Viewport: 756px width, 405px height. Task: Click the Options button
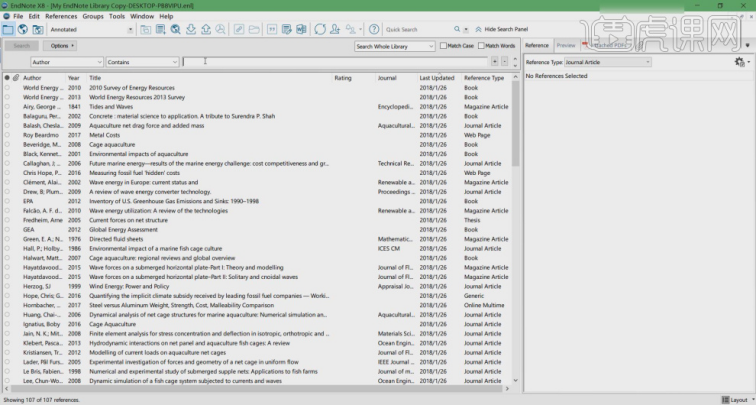pos(60,46)
